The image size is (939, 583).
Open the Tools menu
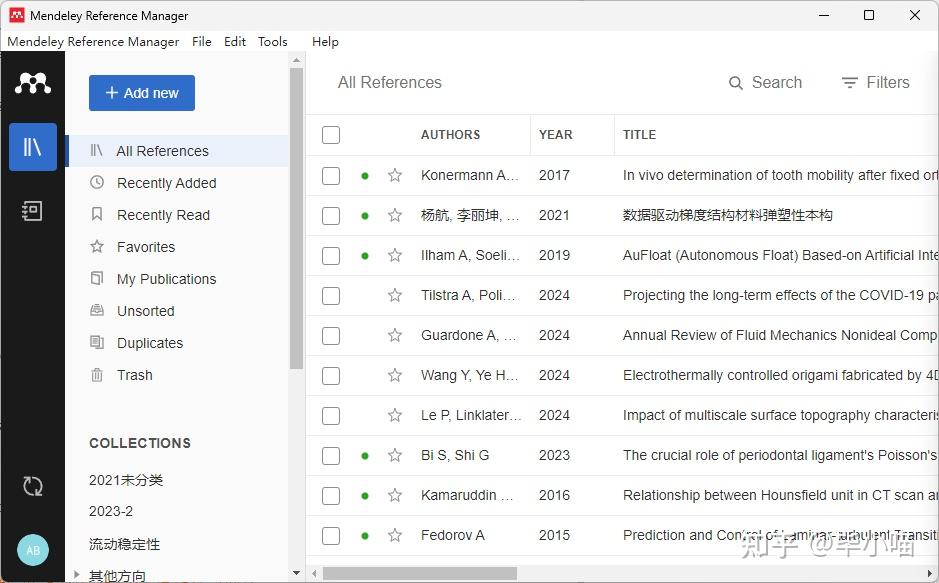pos(272,42)
